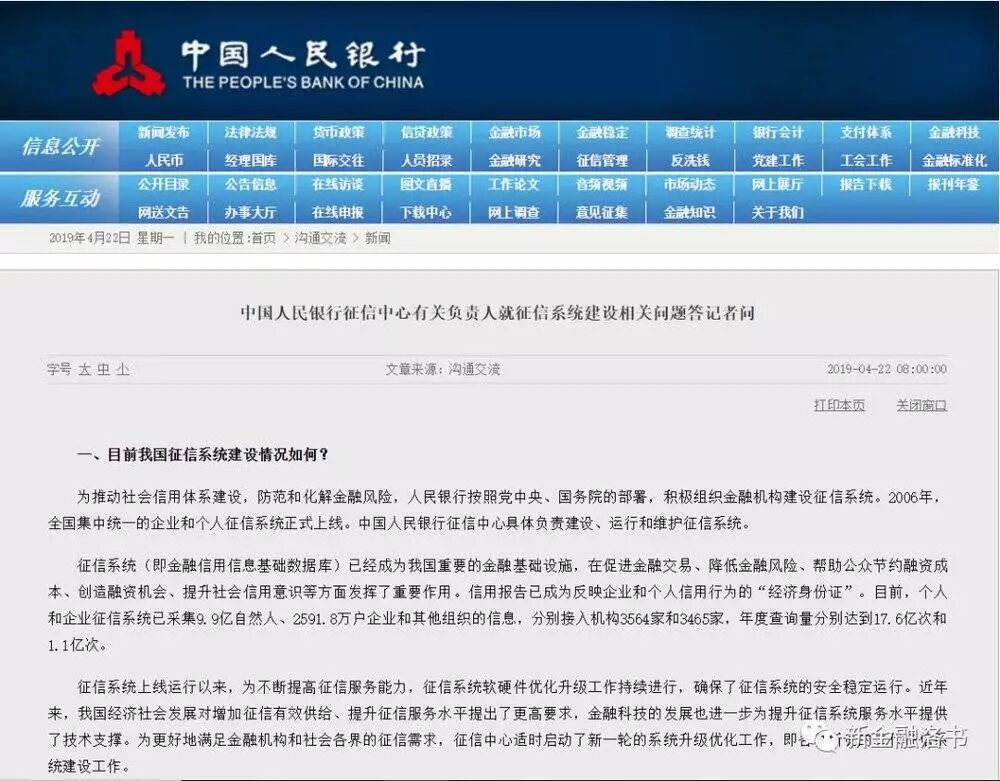Visit the 意见征集 page

click(602, 212)
